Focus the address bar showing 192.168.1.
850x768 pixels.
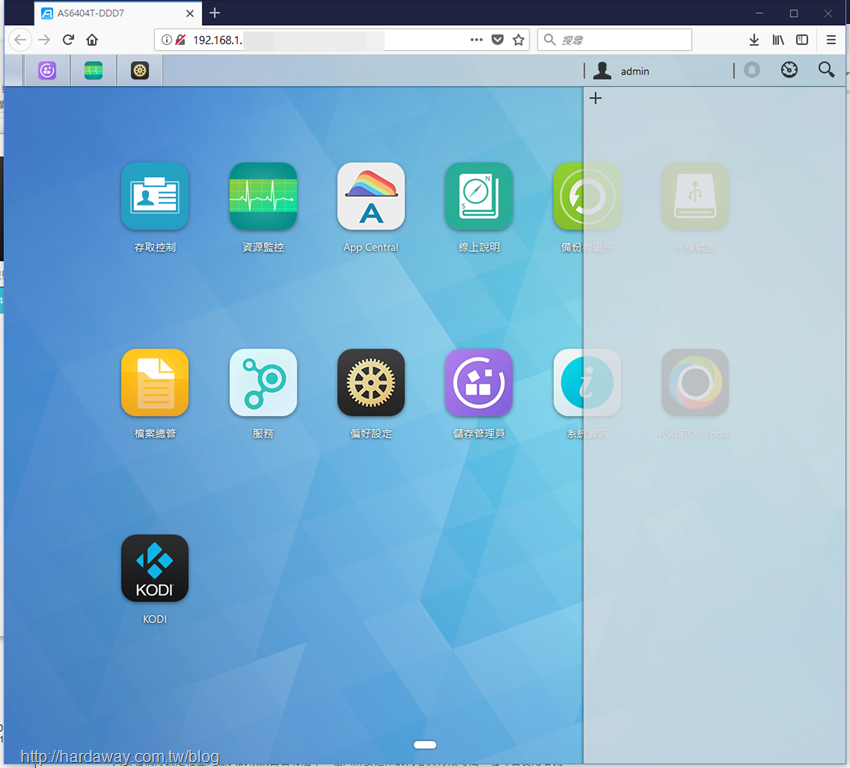(342, 40)
